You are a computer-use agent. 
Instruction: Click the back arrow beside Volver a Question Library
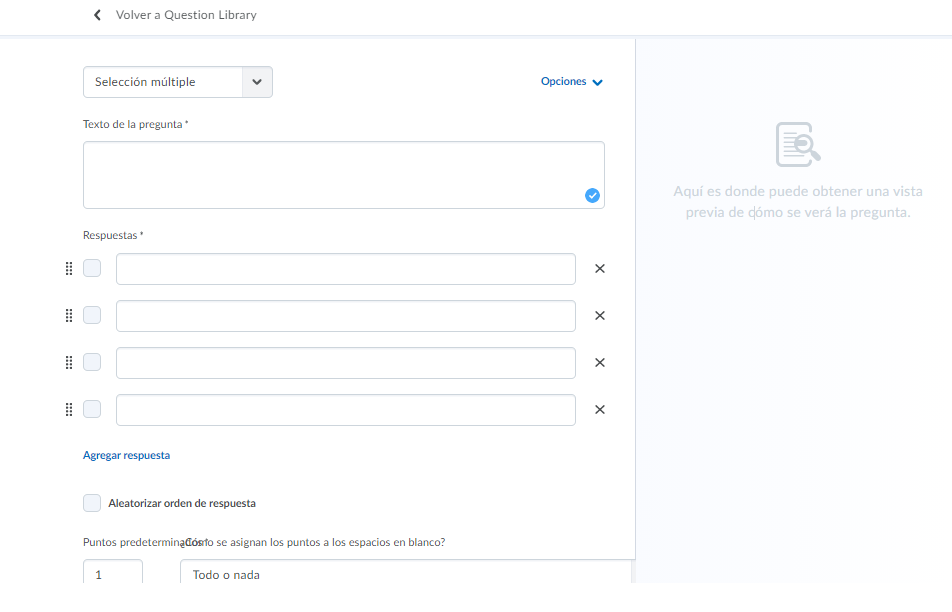pos(97,15)
